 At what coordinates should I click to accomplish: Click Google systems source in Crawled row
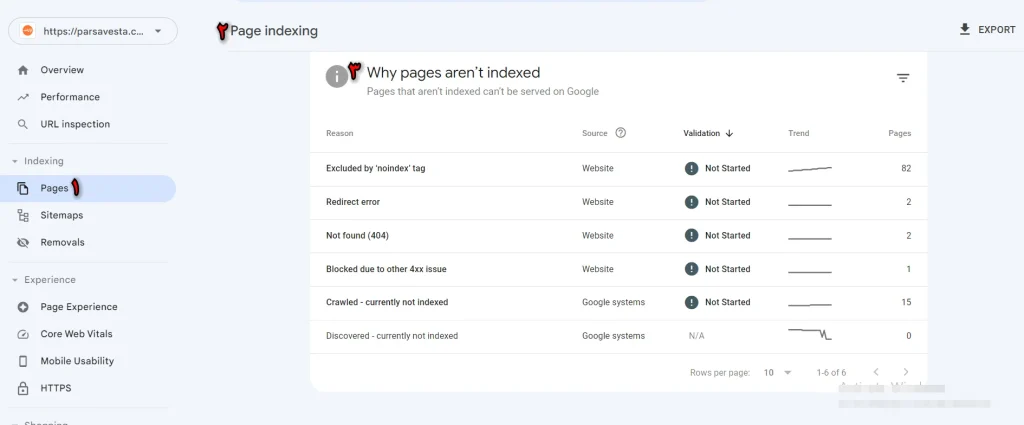[613, 302]
